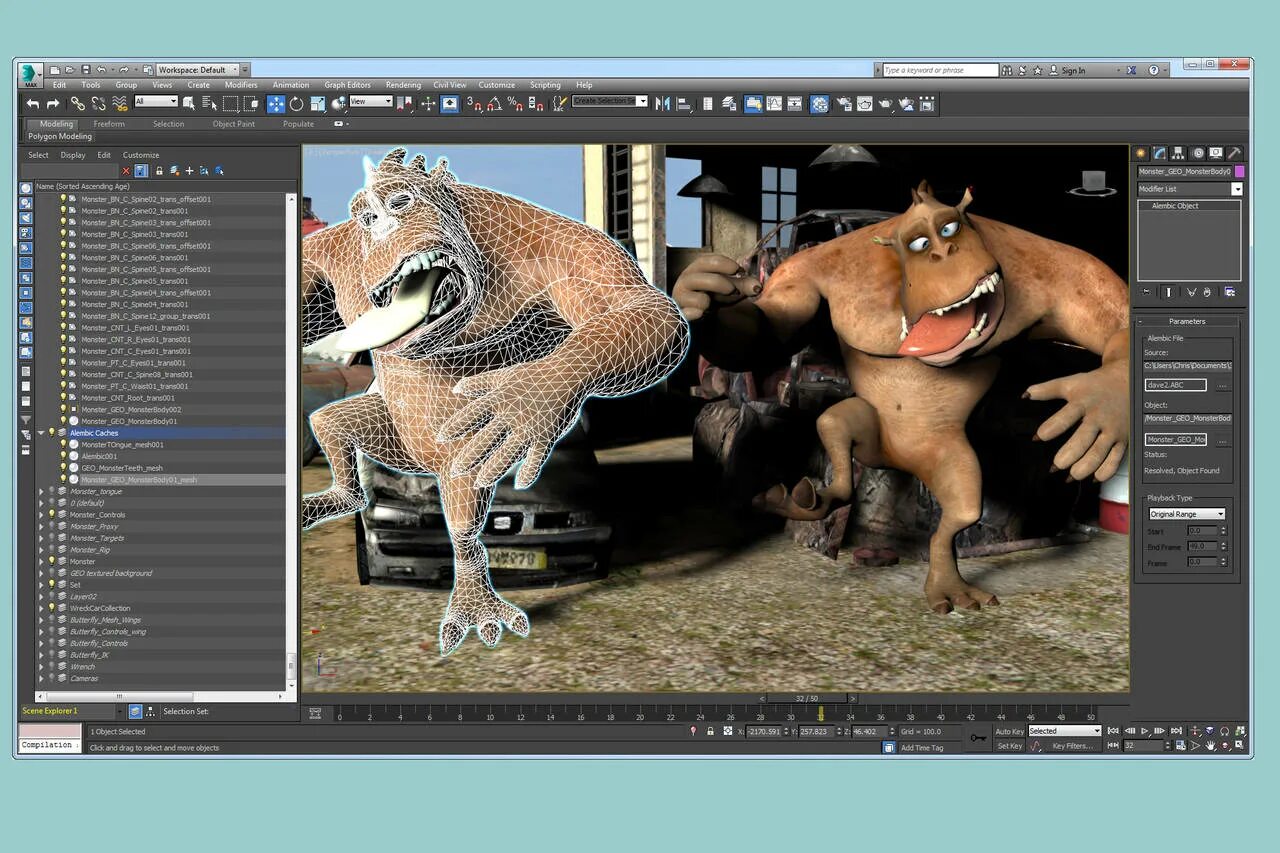Click the Render Production teapot icon
1280x853 pixels.
(885, 103)
